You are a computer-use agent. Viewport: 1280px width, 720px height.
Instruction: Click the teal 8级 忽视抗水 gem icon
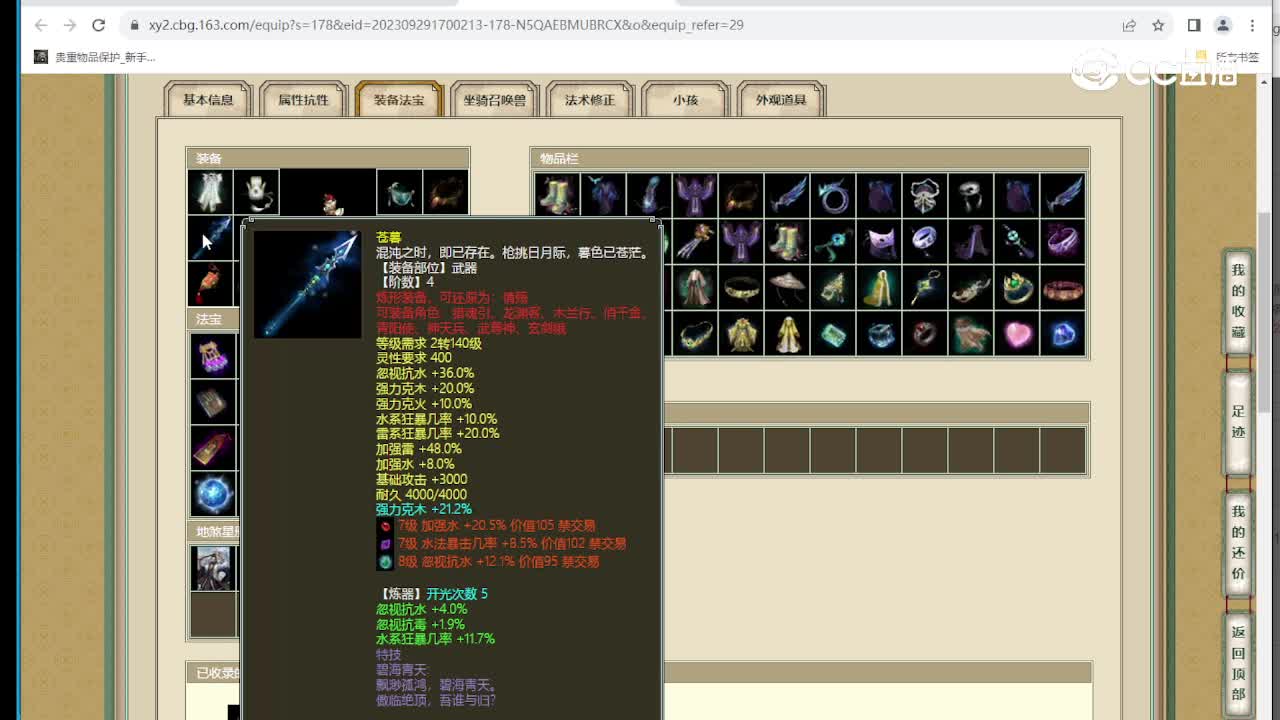385,562
